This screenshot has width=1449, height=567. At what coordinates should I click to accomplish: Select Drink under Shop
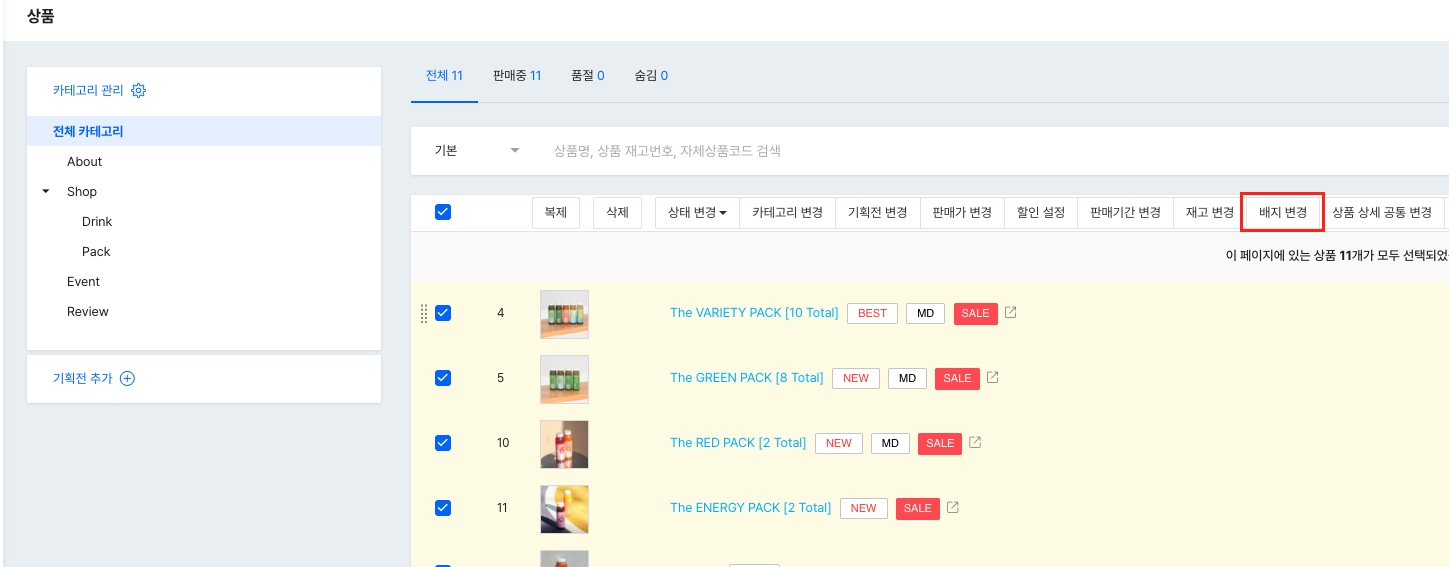click(x=97, y=222)
